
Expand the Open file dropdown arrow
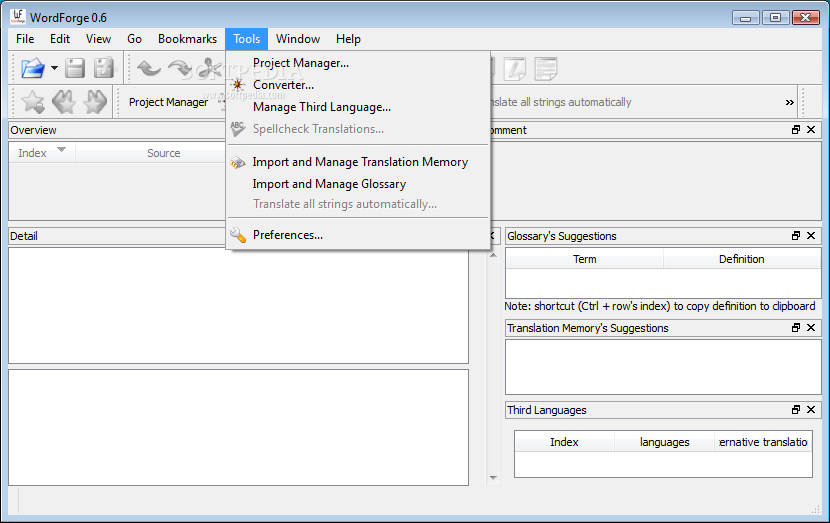[x=54, y=68]
